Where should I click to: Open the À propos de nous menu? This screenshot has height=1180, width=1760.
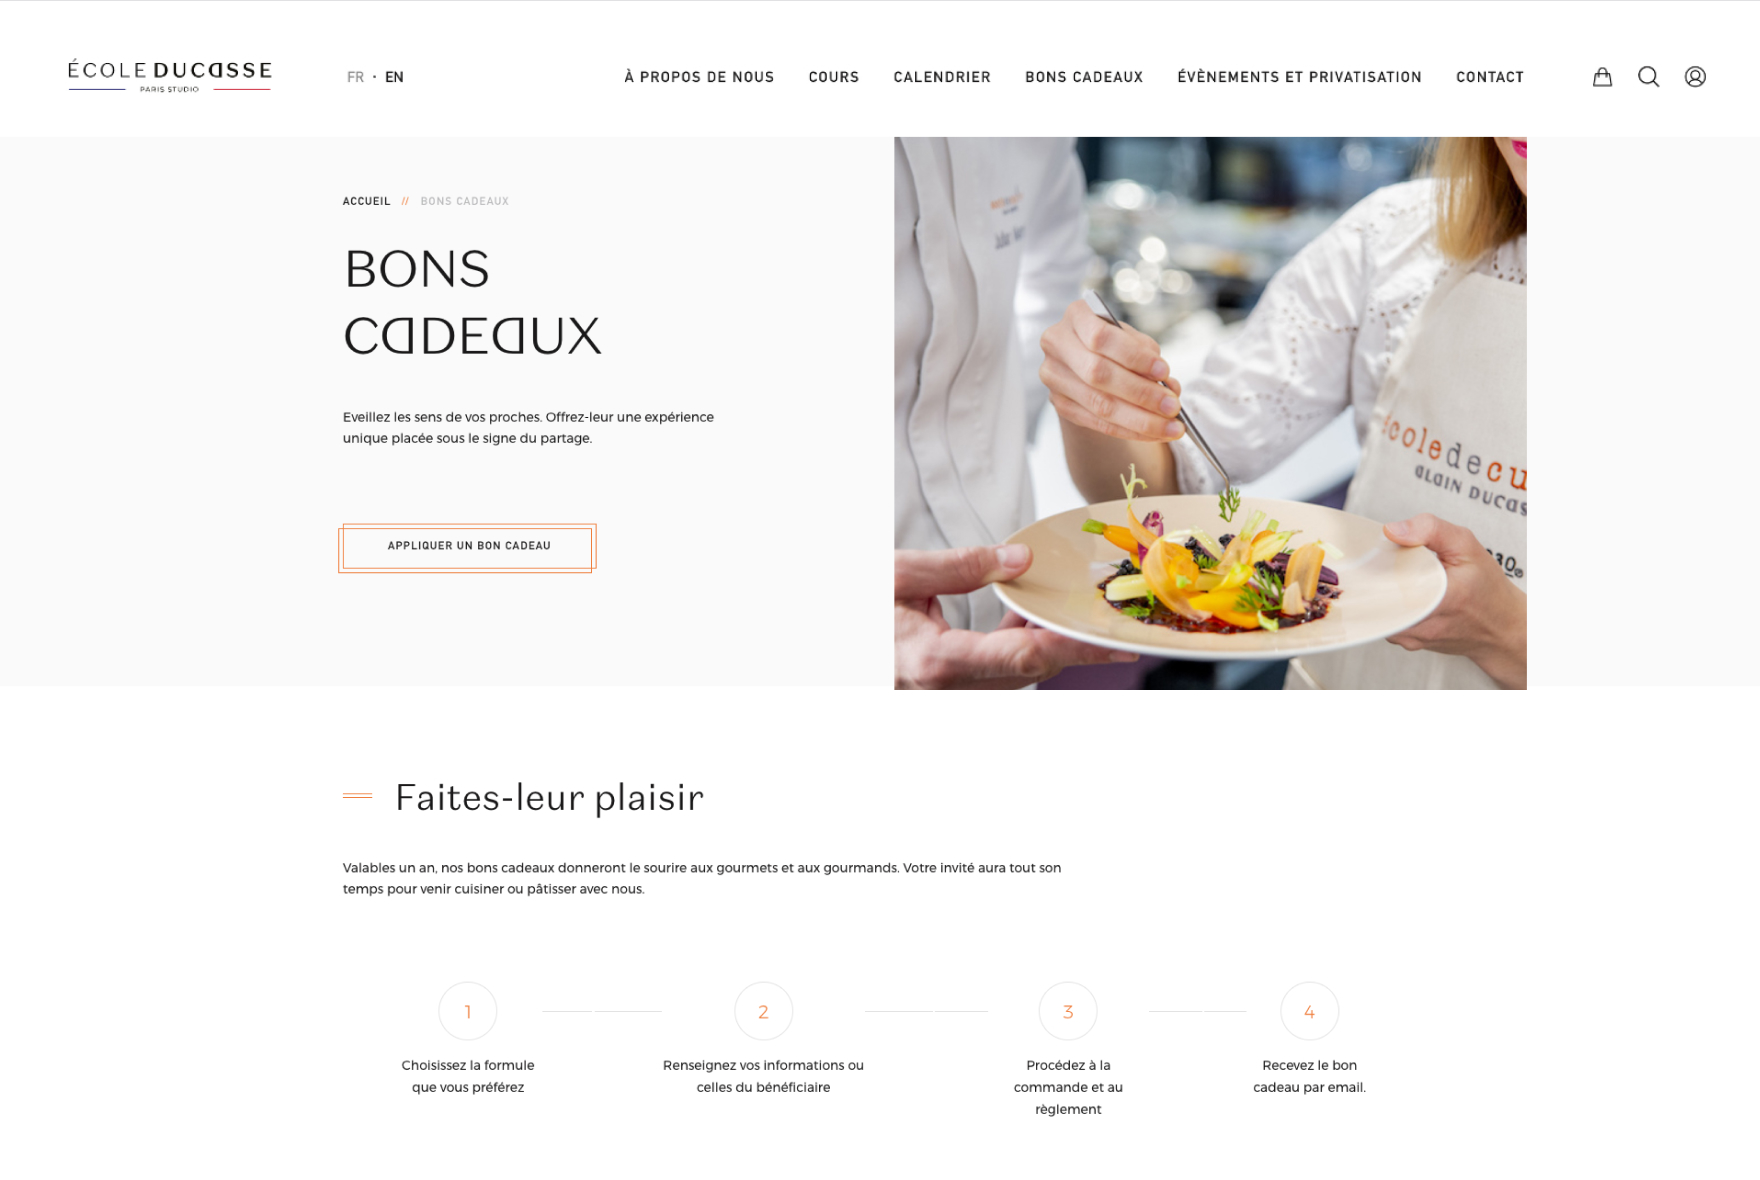pyautogui.click(x=699, y=77)
